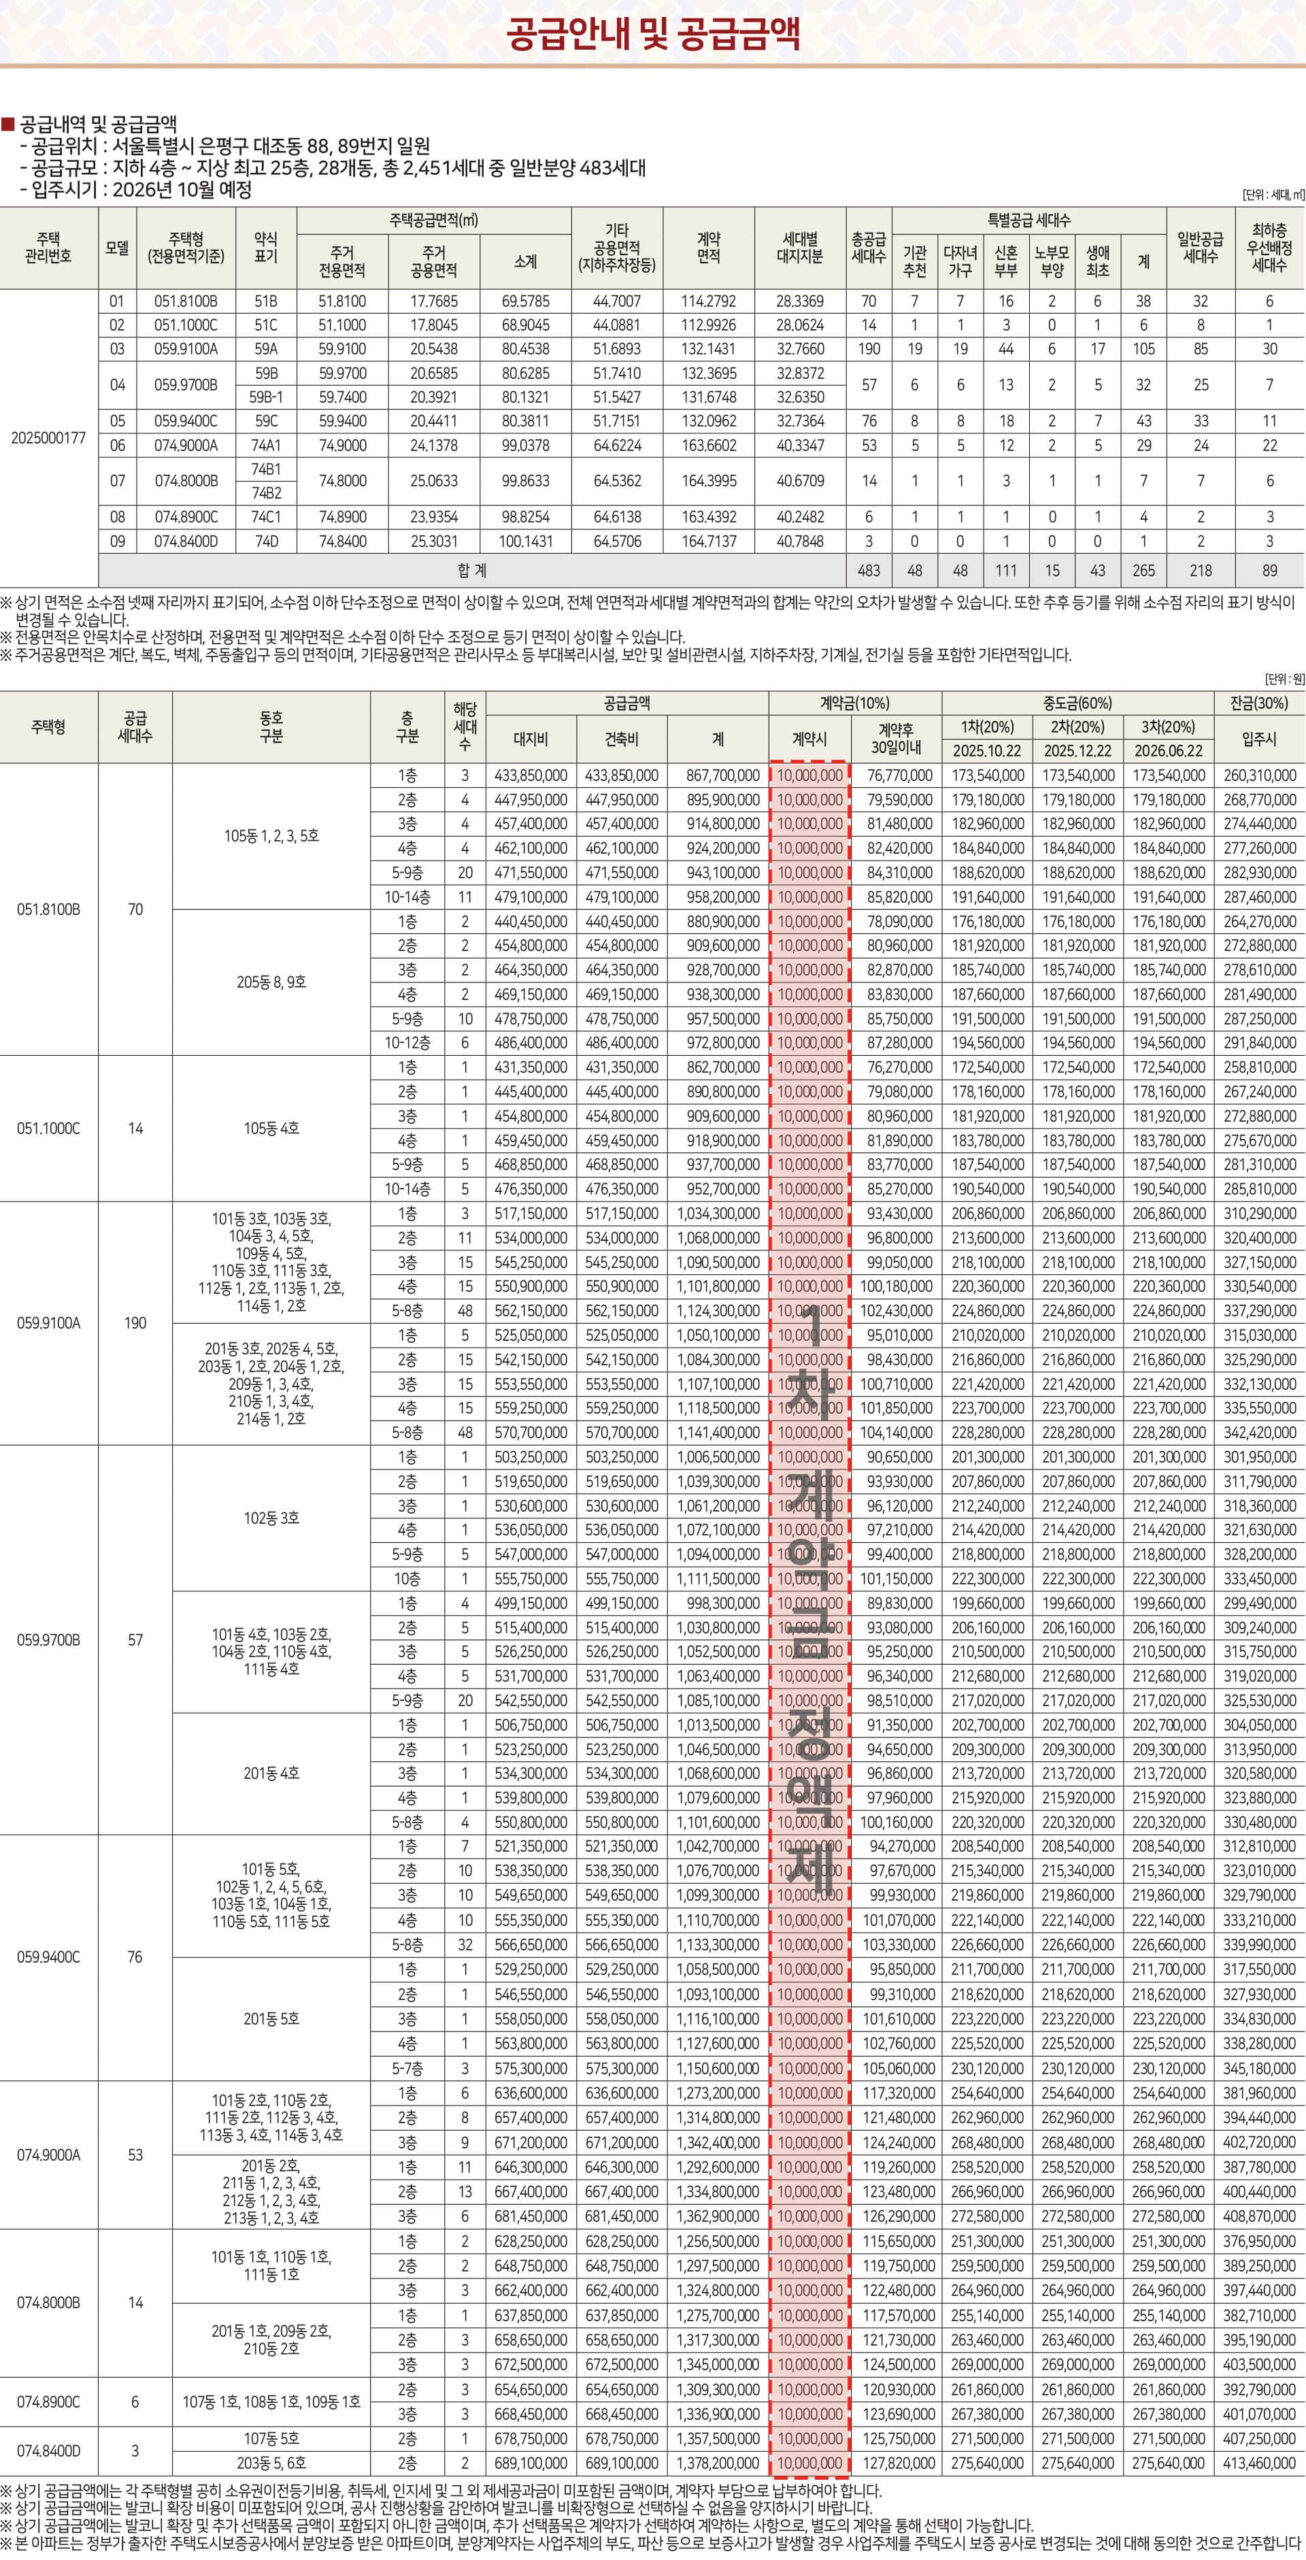Select unit group '105동 1, 2, 3, 5호'
Image resolution: width=1306 pixels, height=2560 pixels.
(271, 836)
